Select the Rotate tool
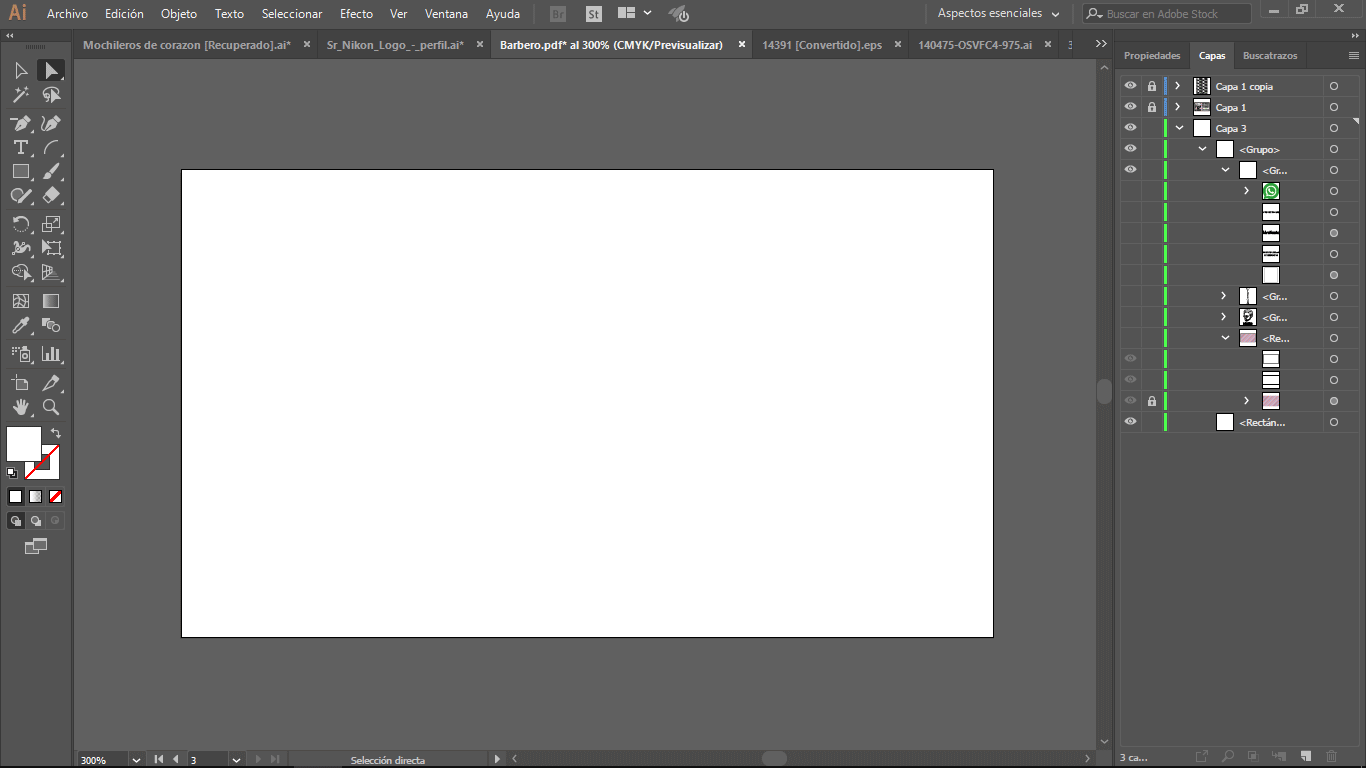This screenshot has width=1366, height=768. tap(21, 224)
